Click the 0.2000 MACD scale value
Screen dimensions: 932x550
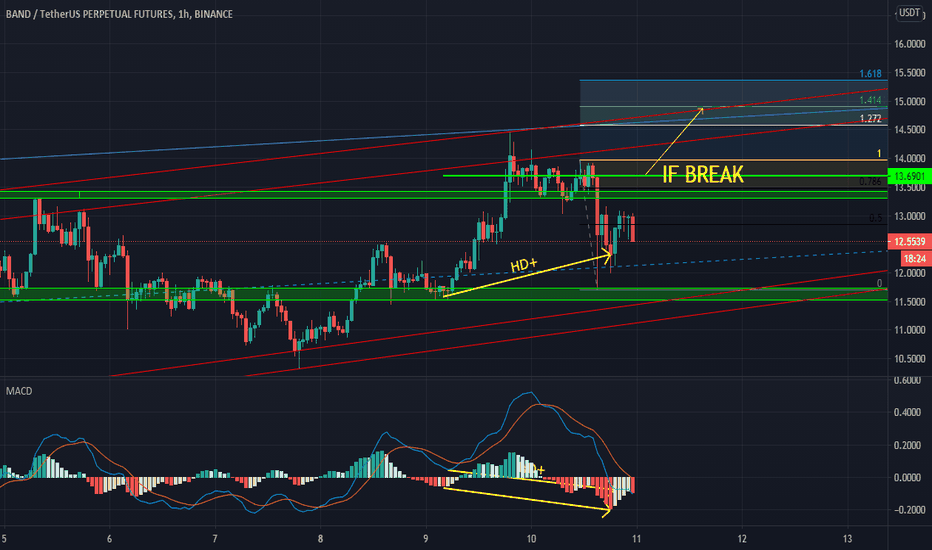pyautogui.click(x=909, y=445)
